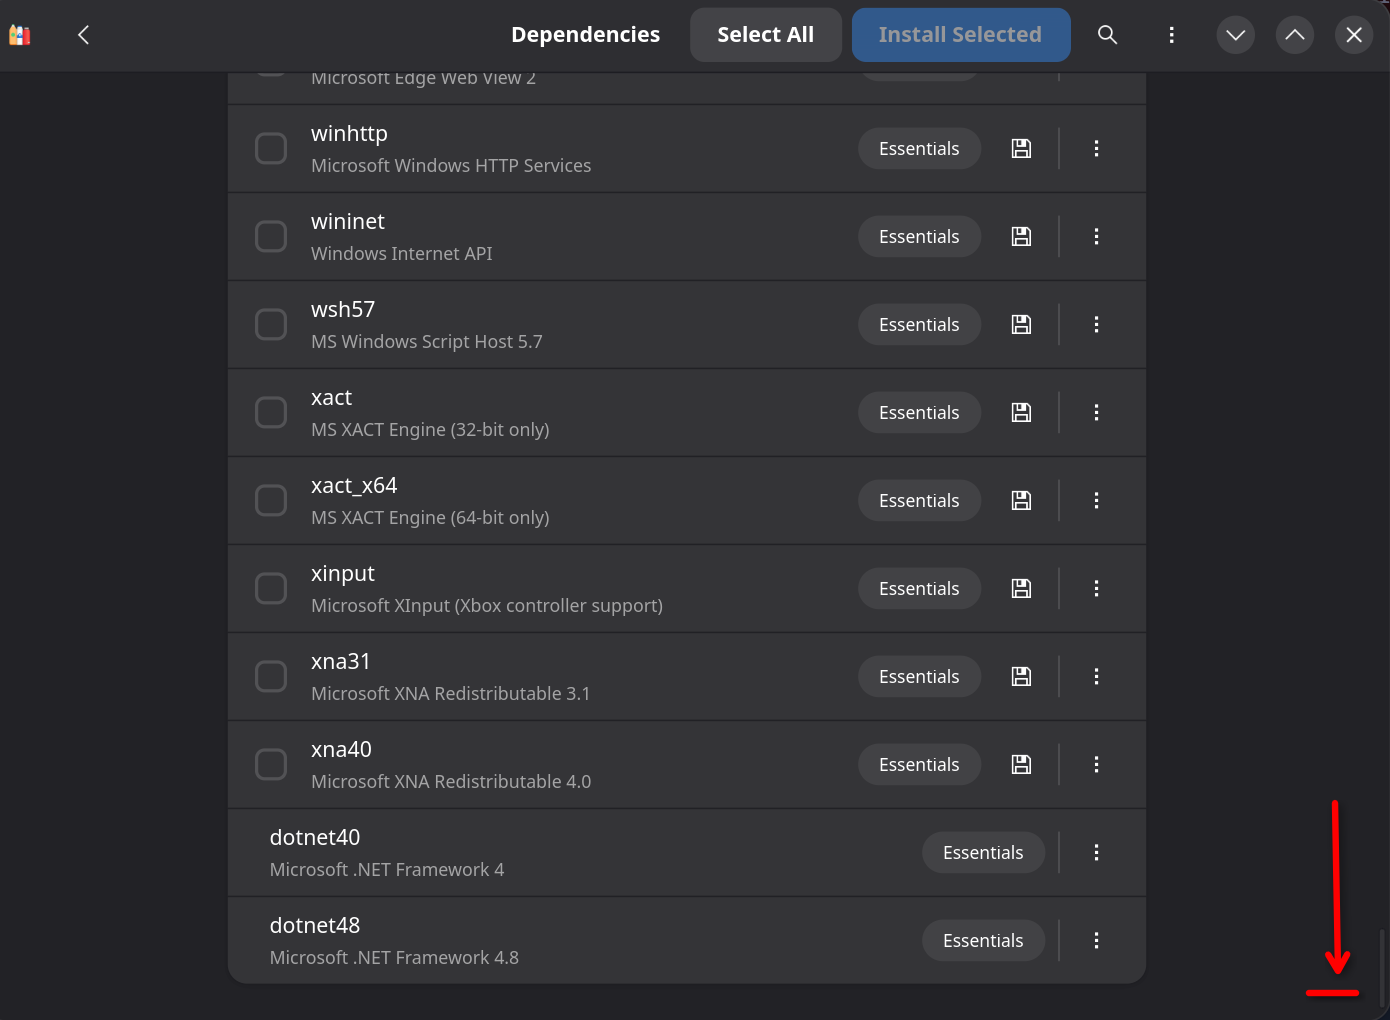This screenshot has width=1390, height=1020.
Task: Click Essentials tag on xact row
Action: [919, 413]
